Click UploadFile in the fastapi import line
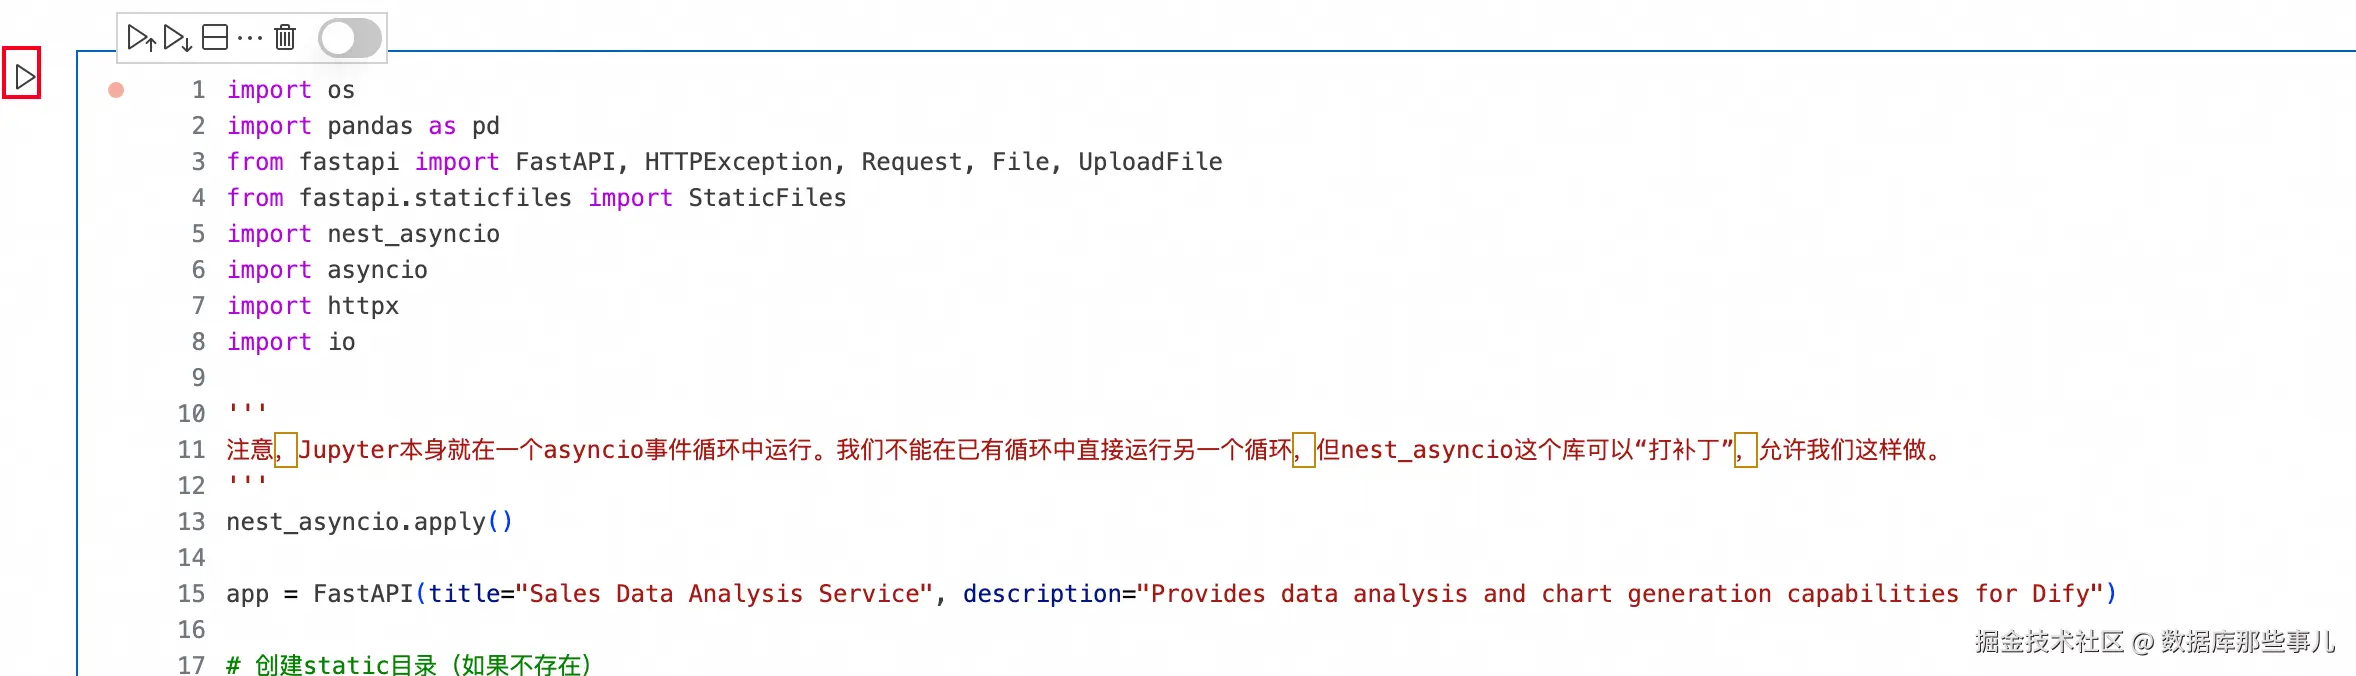 1150,162
